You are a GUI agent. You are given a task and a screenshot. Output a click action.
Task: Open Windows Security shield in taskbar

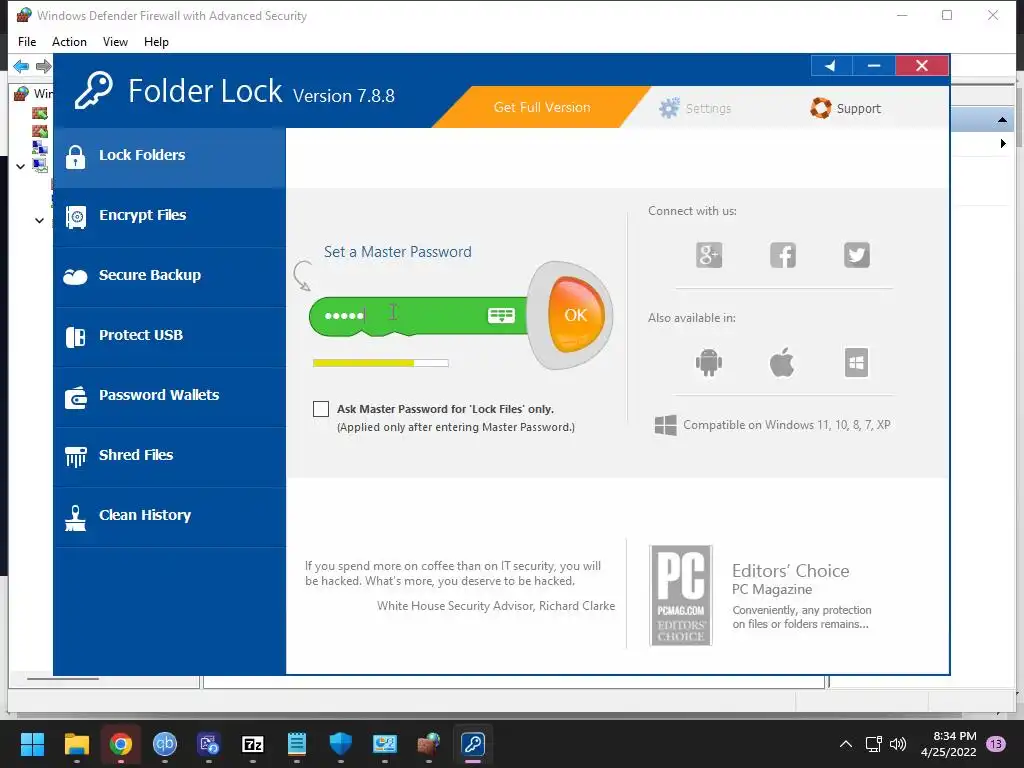tap(341, 744)
